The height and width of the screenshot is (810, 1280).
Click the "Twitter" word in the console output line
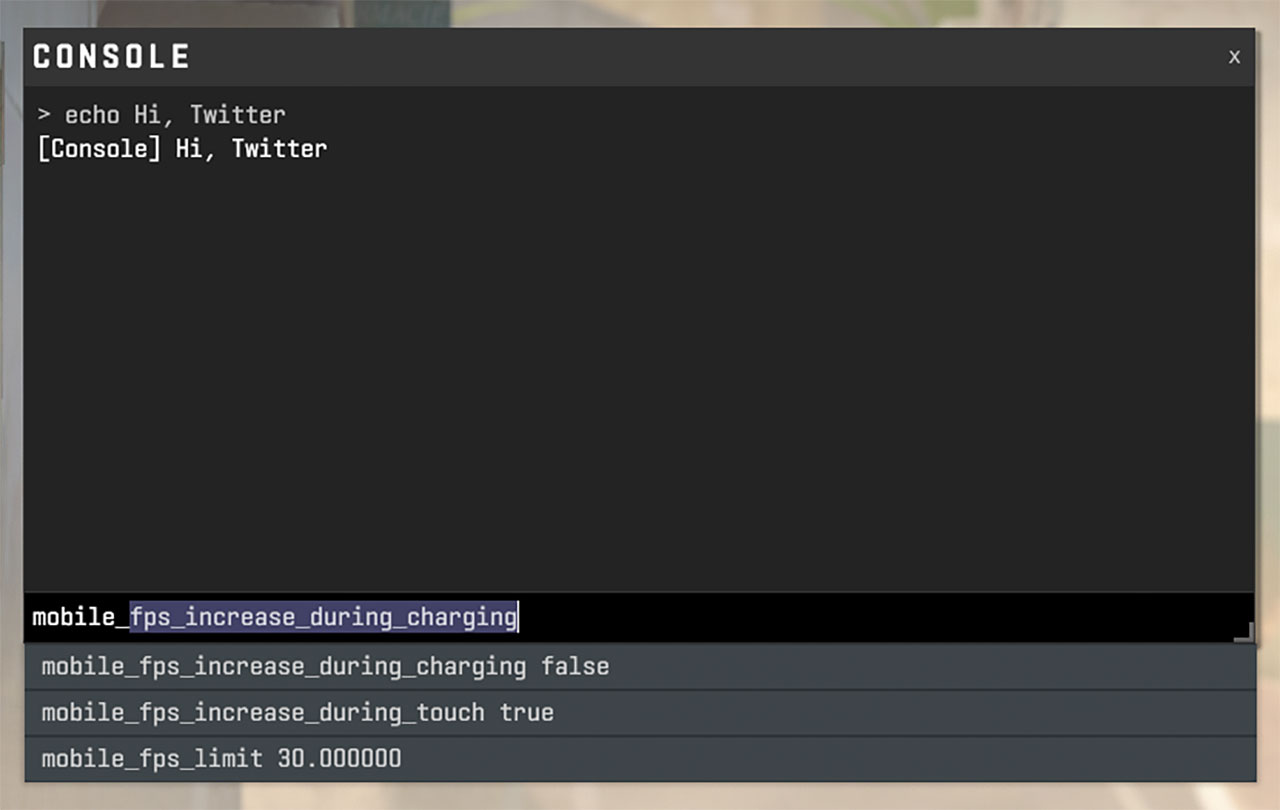pos(279,149)
